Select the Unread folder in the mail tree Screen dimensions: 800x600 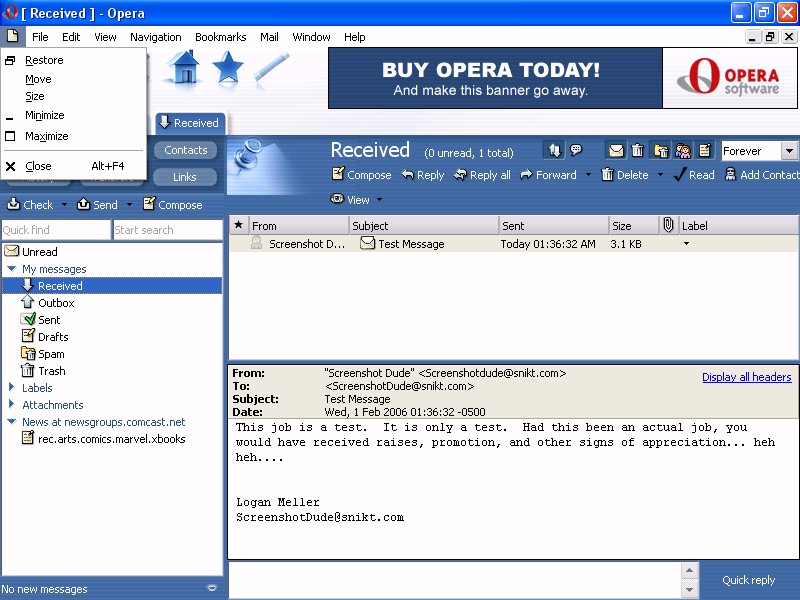coord(112,252)
